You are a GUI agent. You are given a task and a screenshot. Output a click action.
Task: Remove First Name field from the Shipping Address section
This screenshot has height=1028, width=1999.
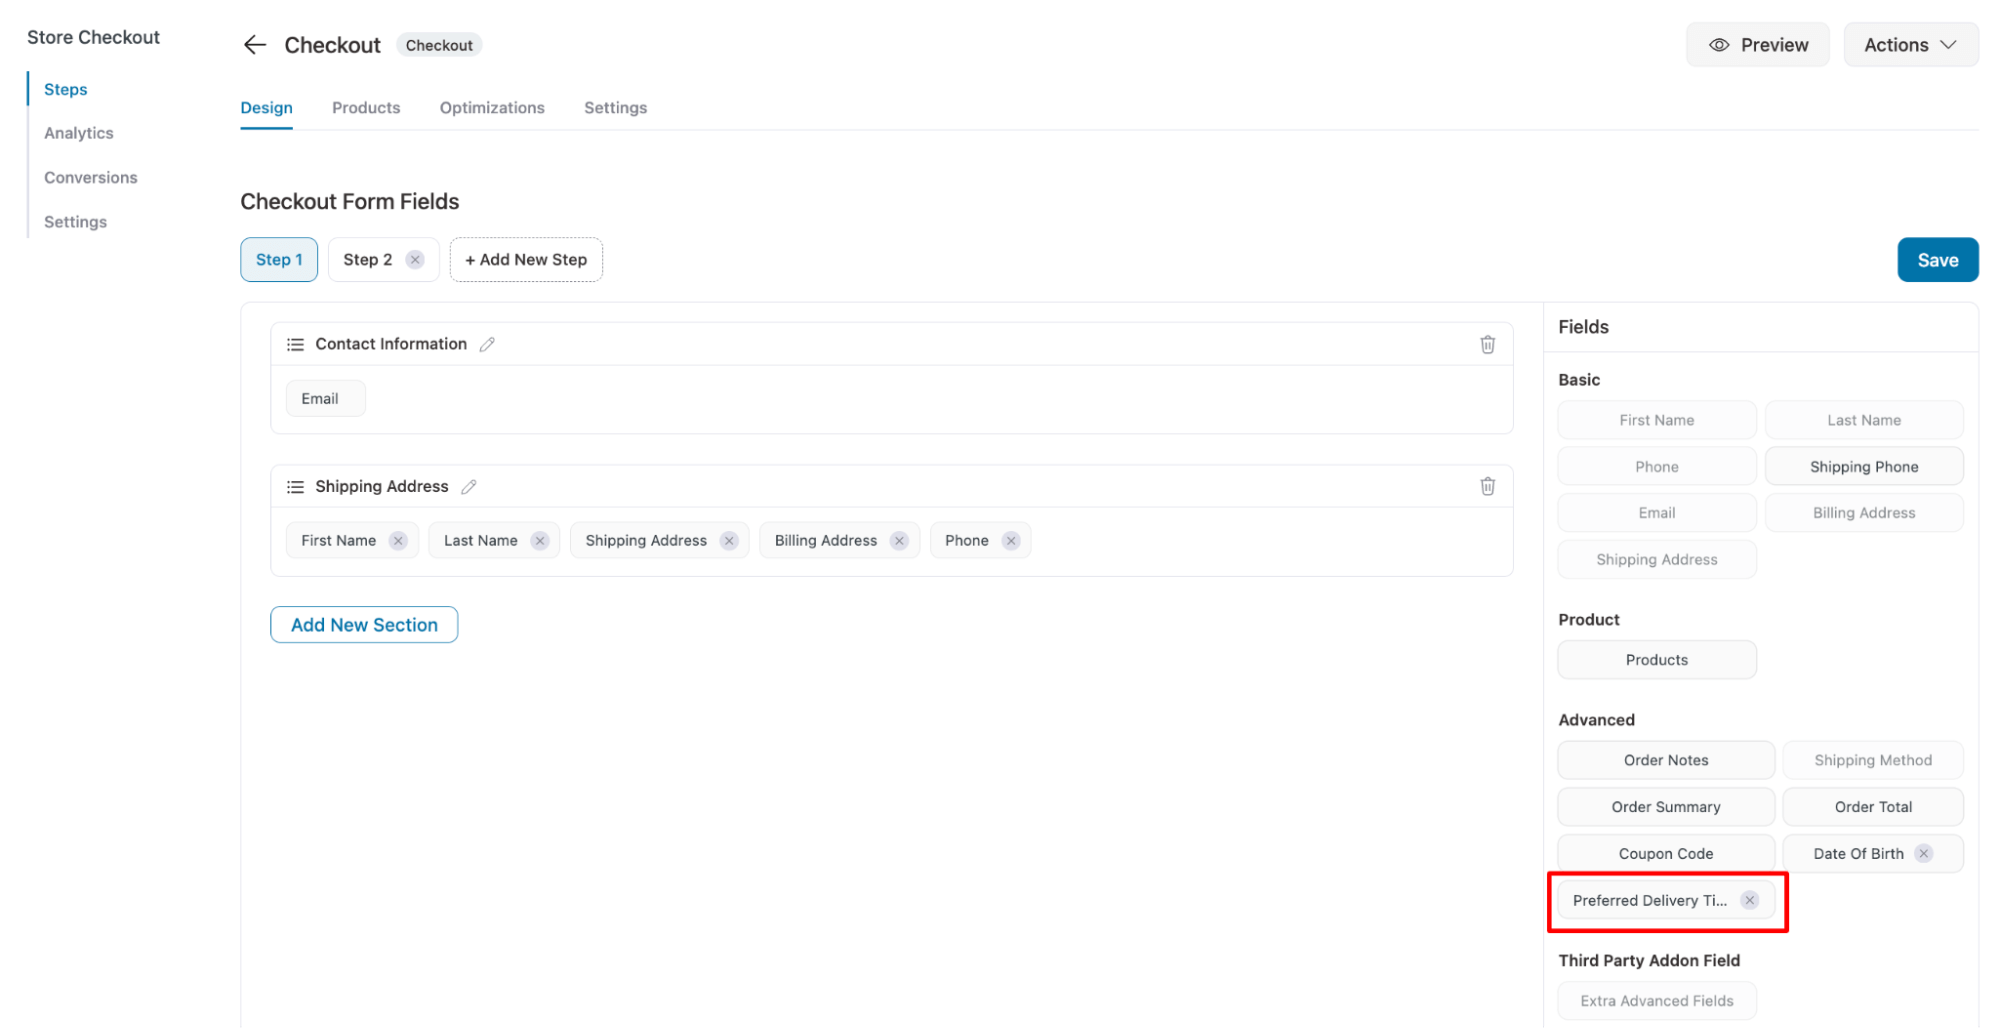click(398, 541)
